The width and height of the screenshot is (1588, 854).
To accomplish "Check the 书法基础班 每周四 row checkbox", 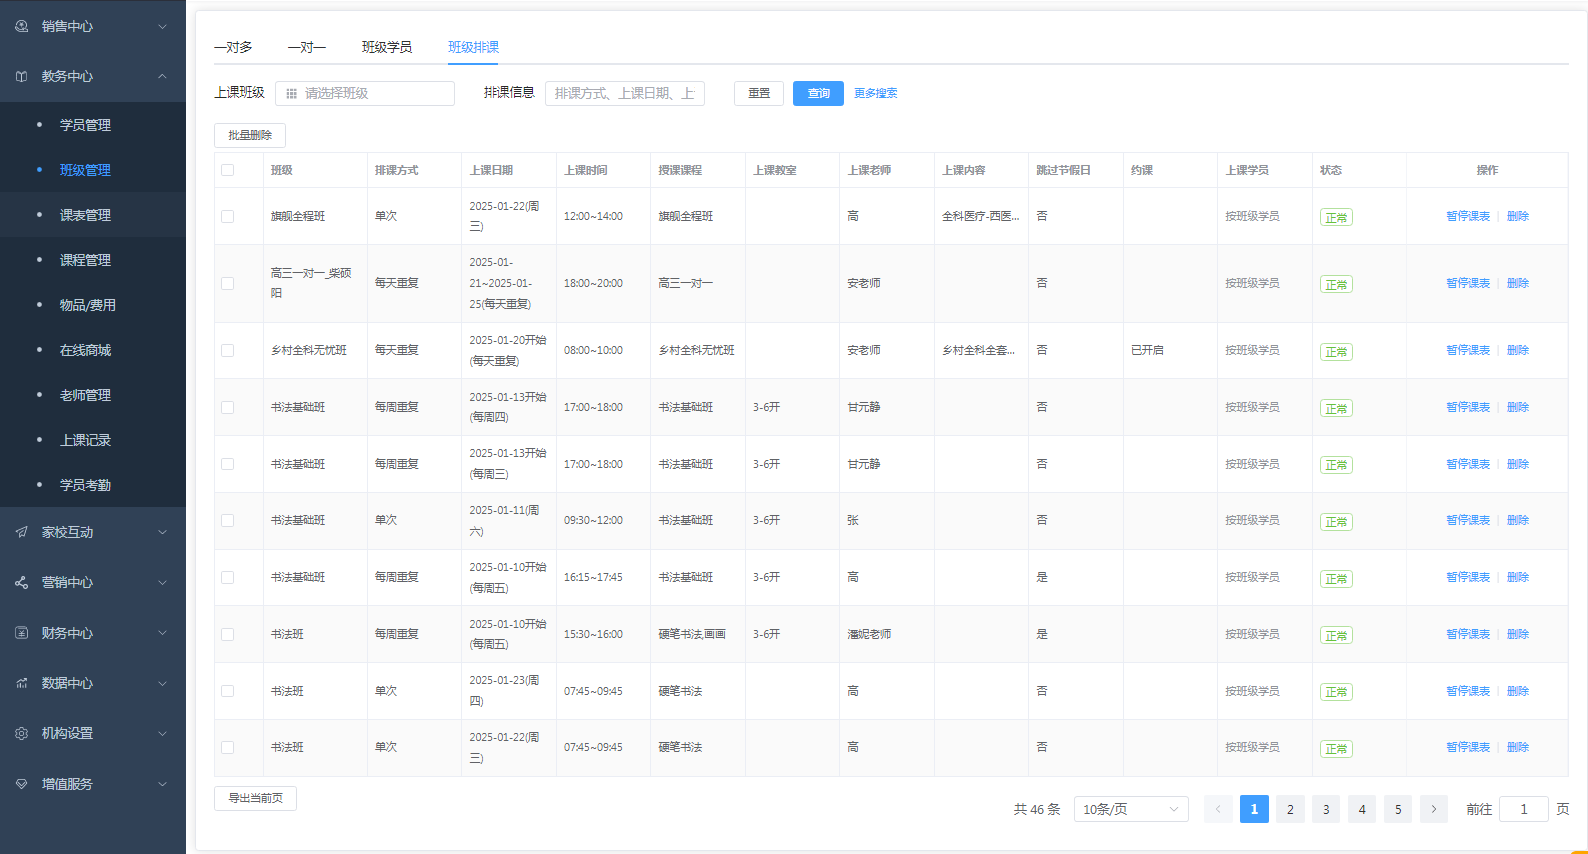I will tap(228, 407).
